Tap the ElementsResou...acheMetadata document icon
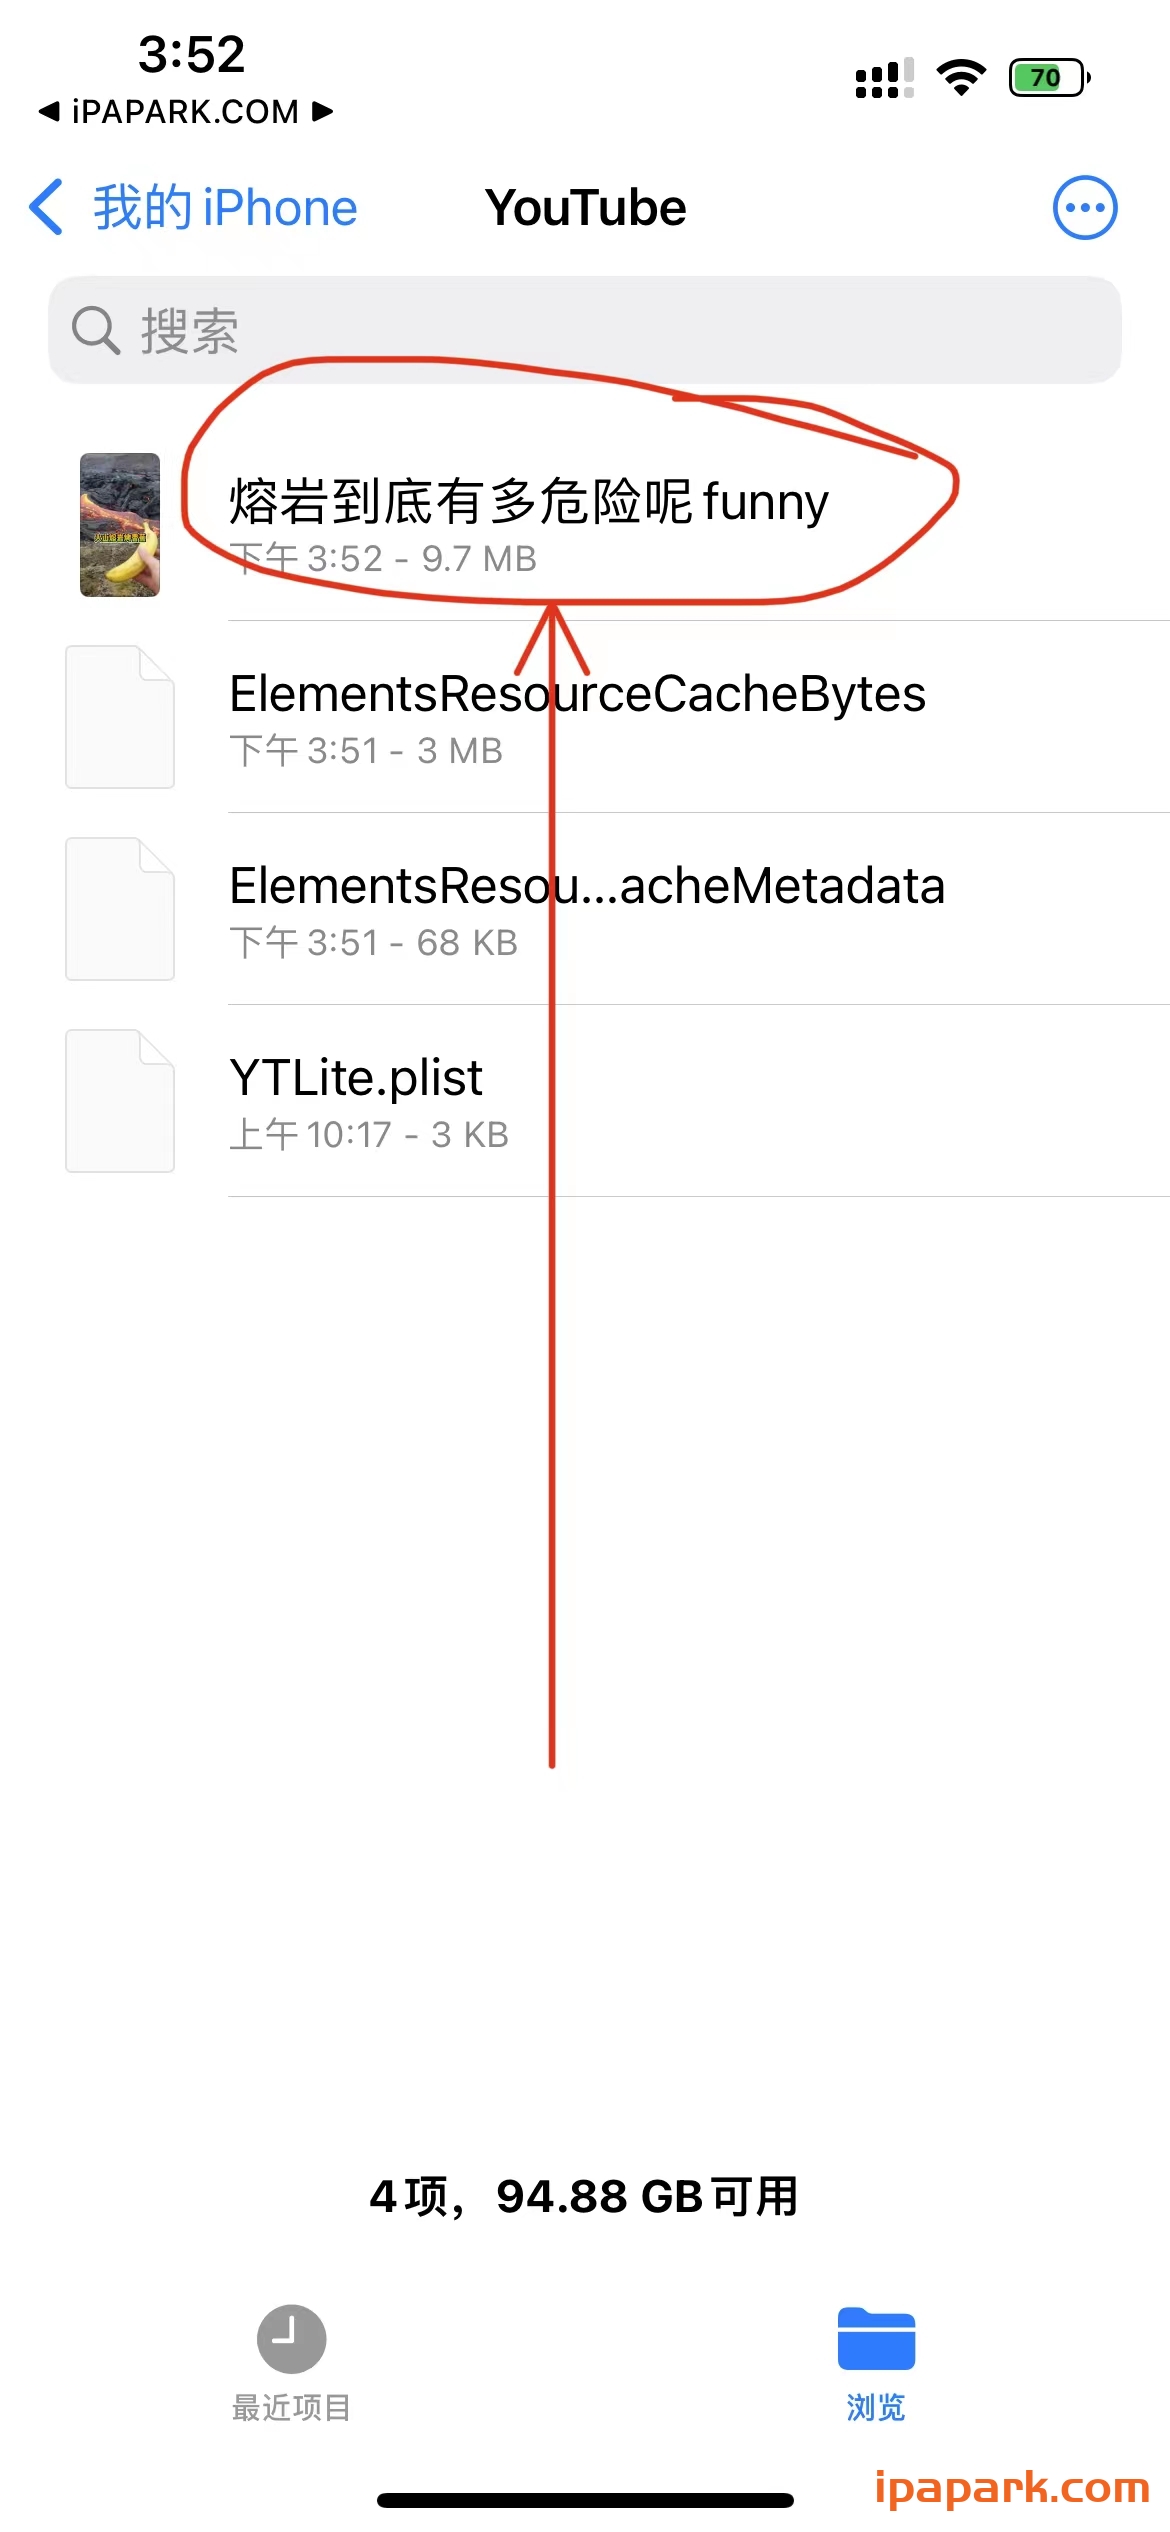Viewport: 1170px width, 2532px height. pyautogui.click(x=120, y=909)
